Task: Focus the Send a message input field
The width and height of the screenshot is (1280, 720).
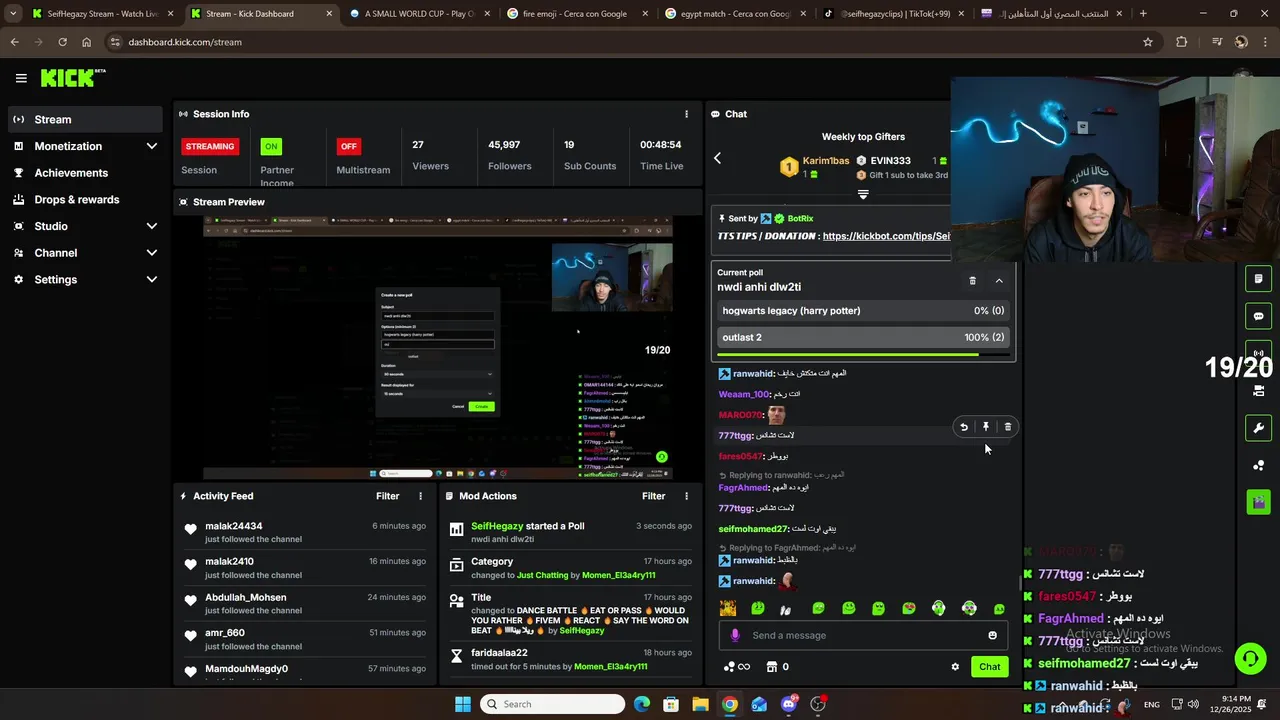Action: pyautogui.click(x=863, y=635)
